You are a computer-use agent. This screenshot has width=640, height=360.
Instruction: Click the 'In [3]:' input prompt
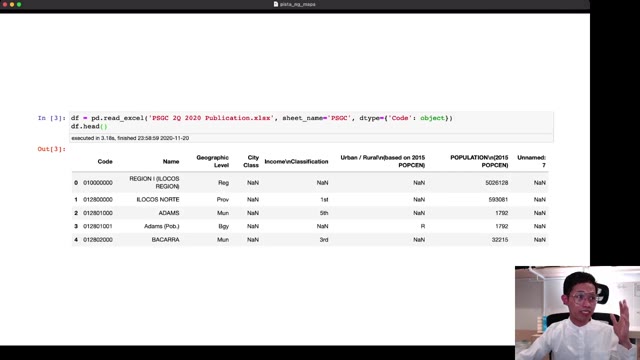click(51, 118)
